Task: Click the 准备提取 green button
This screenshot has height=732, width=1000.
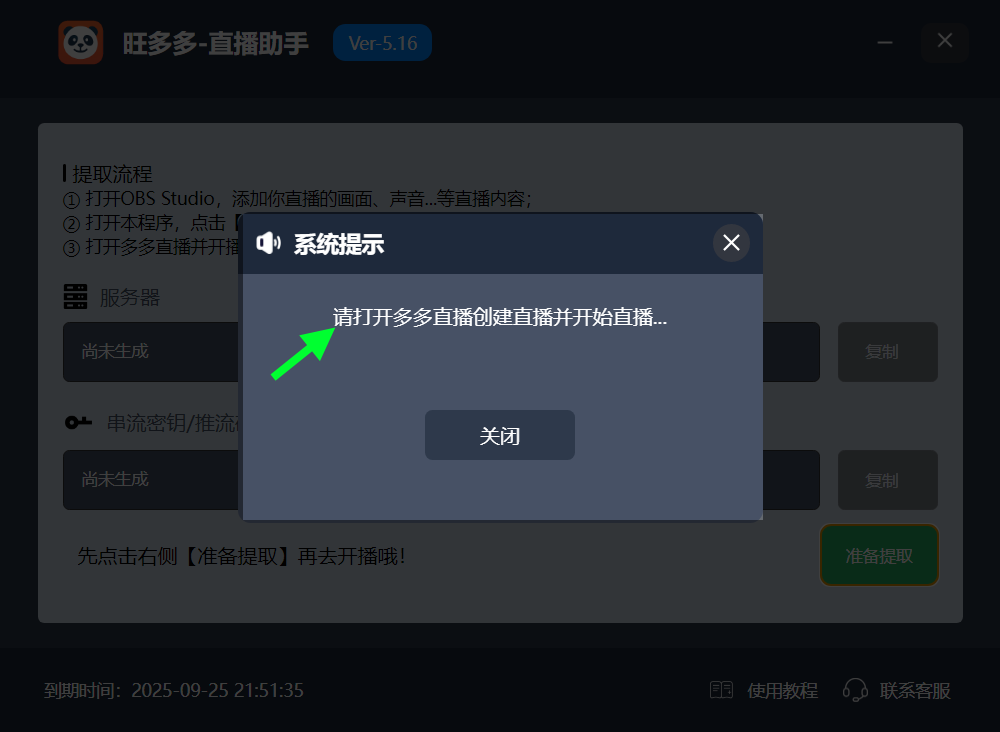Action: [879, 555]
